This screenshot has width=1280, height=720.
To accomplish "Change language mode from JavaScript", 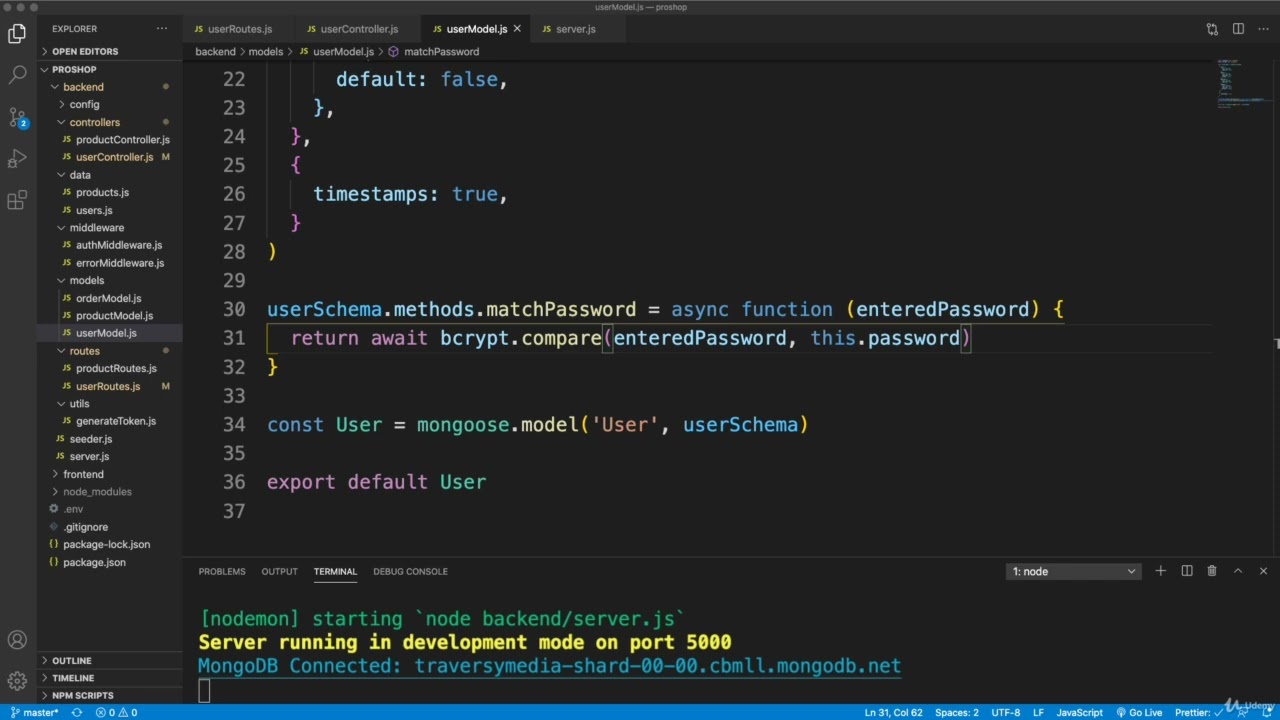I will click(x=1079, y=712).
